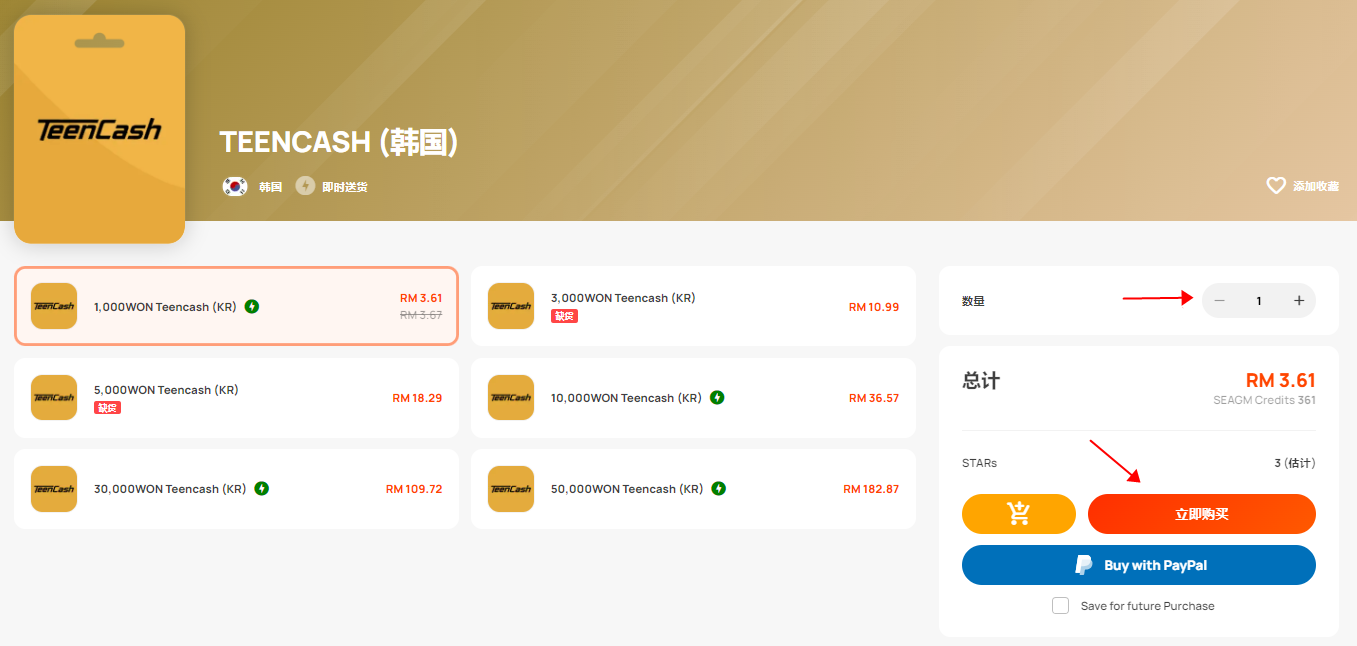The image size is (1357, 646).
Task: Click the RM 10.99 price text
Action: point(874,307)
